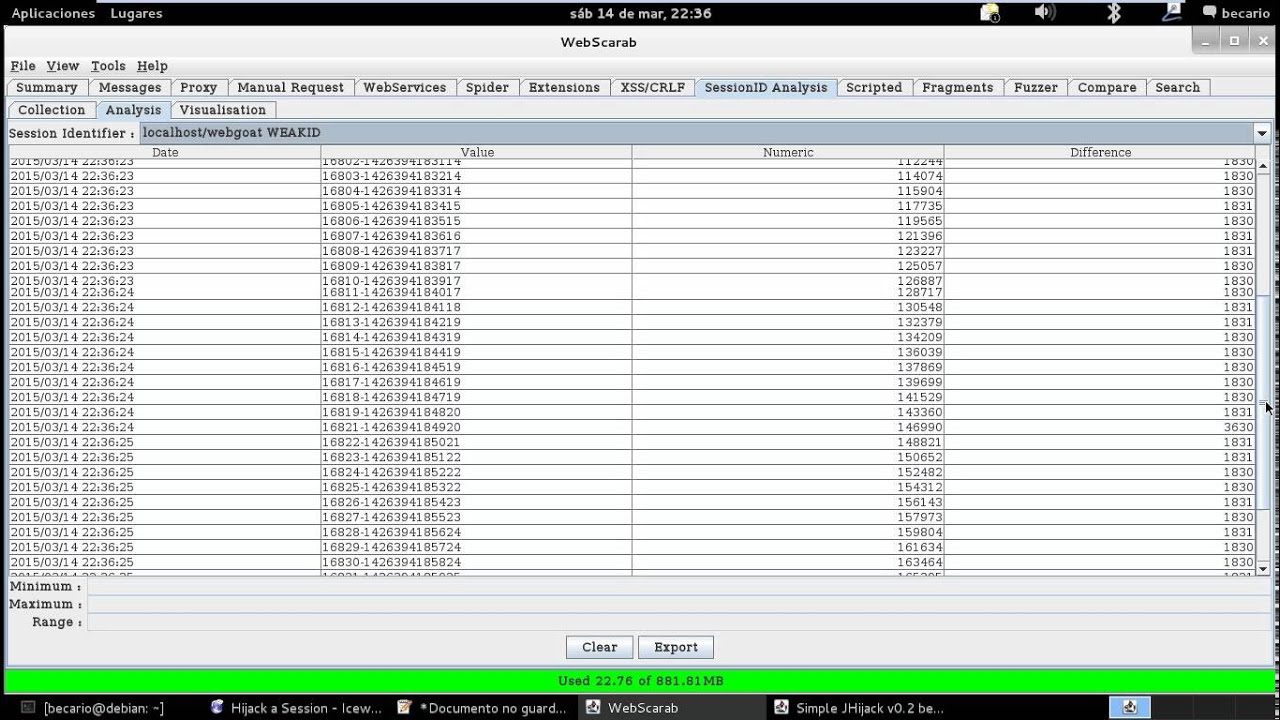Click the table scrollbar down arrow
The height and width of the screenshot is (720, 1280).
click(1263, 568)
